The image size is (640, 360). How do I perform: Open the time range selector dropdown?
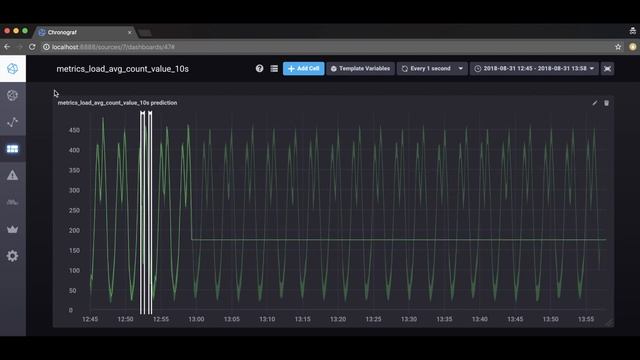tap(534, 69)
